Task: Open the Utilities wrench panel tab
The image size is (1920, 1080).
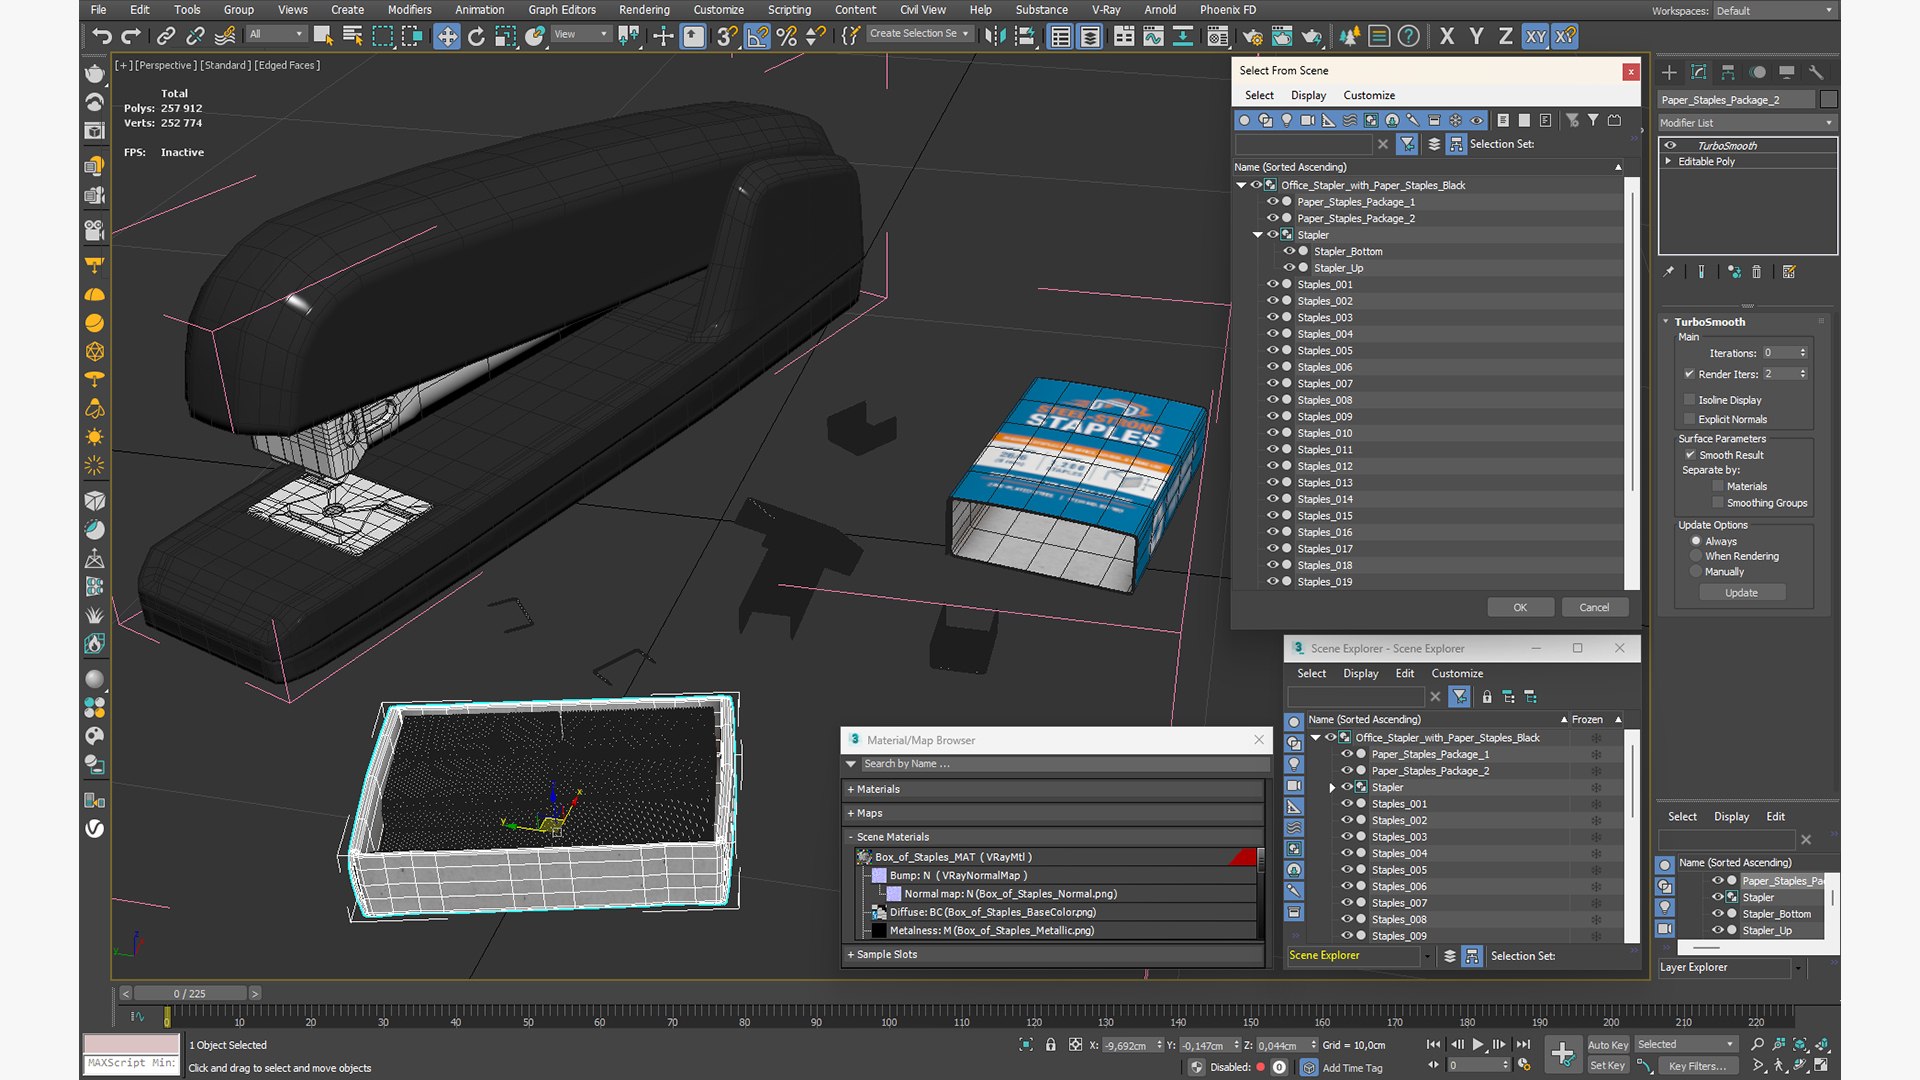Action: pyautogui.click(x=1817, y=72)
